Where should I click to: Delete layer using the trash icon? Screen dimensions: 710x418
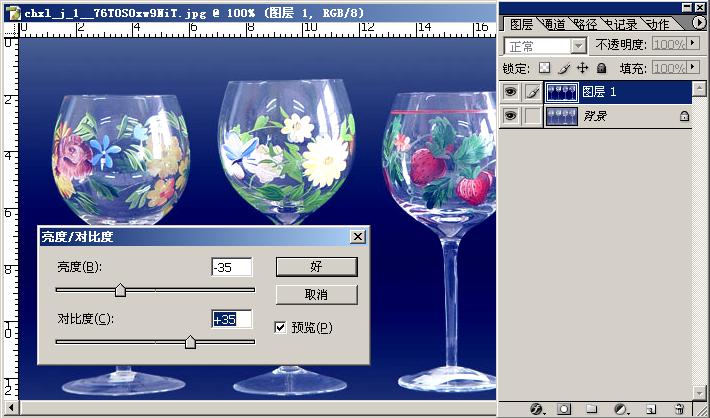point(679,409)
